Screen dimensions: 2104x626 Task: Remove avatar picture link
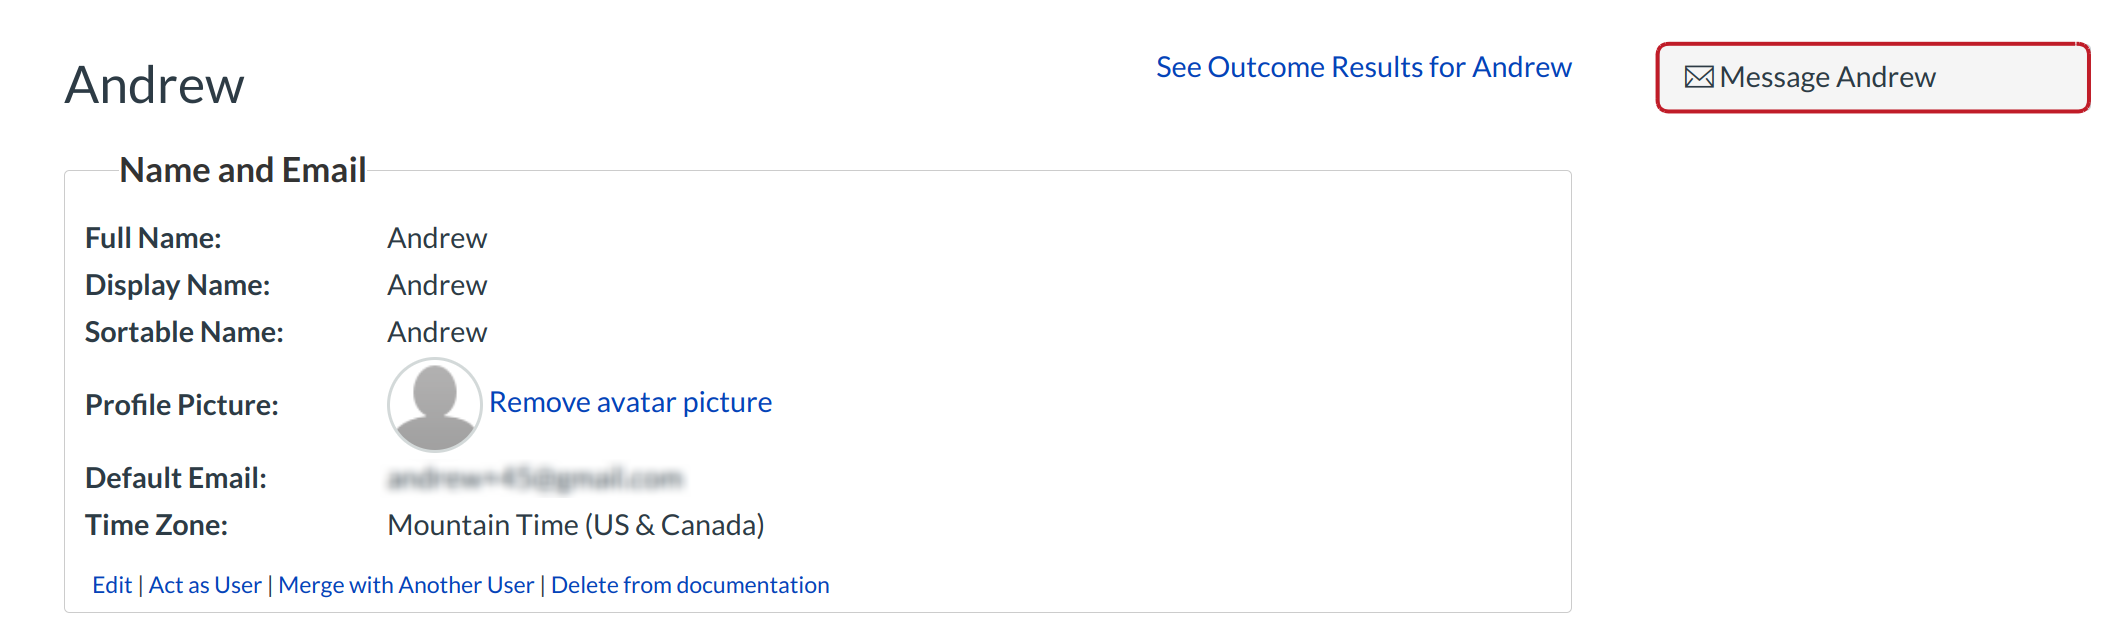630,402
